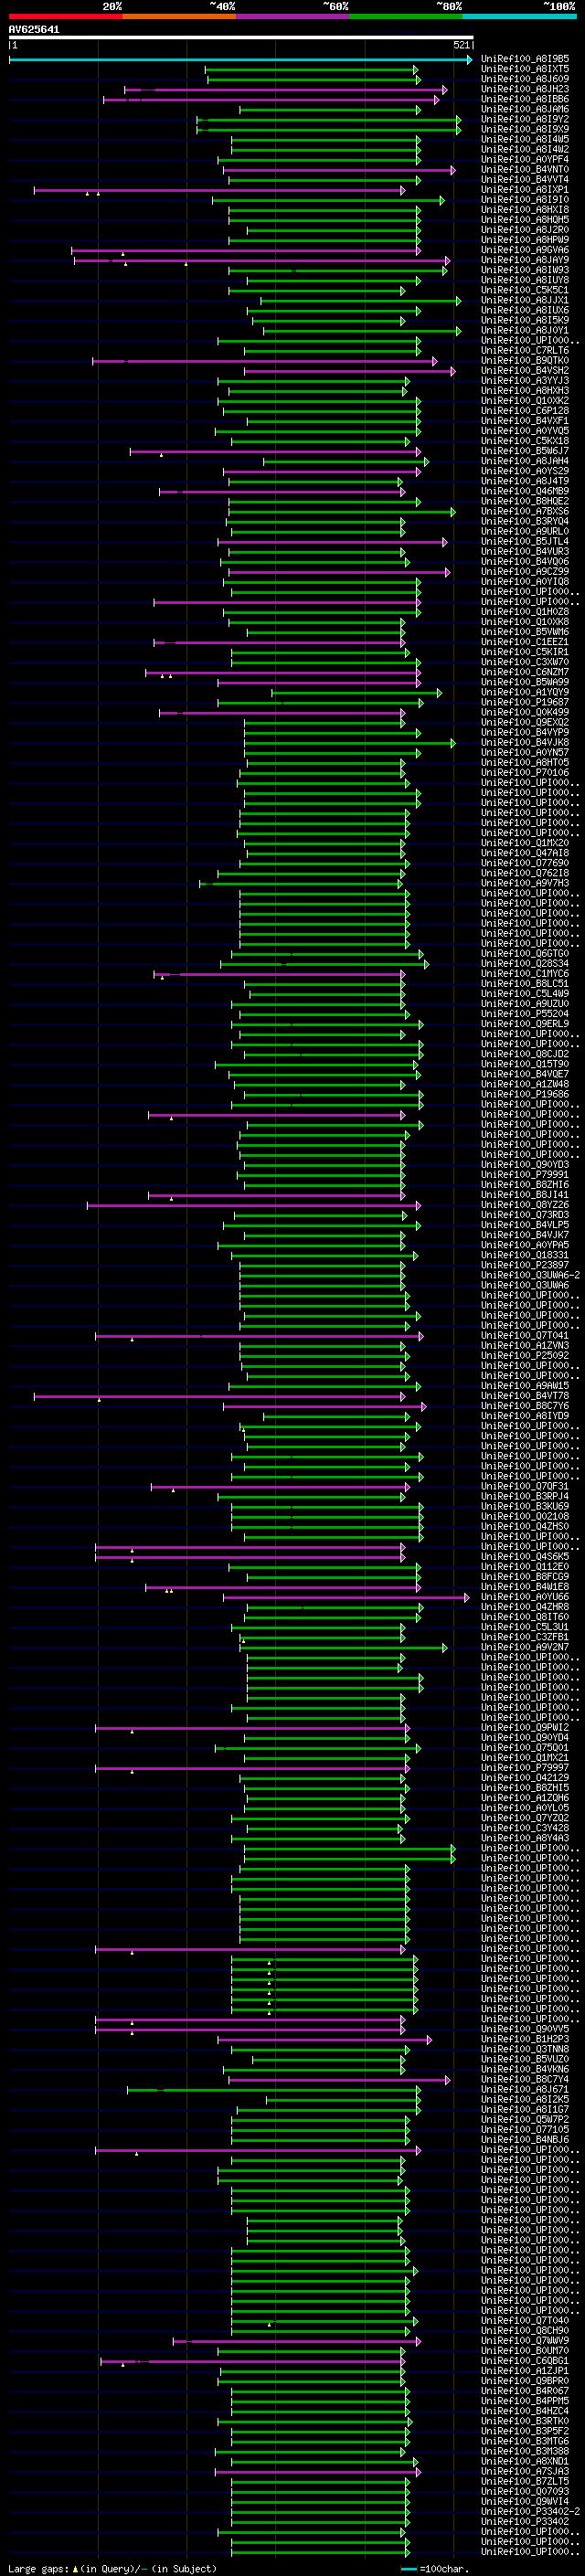The image size is (585, 2576).
Task: Select the UniRef100_B5W6J7 label
Action: (525, 451)
